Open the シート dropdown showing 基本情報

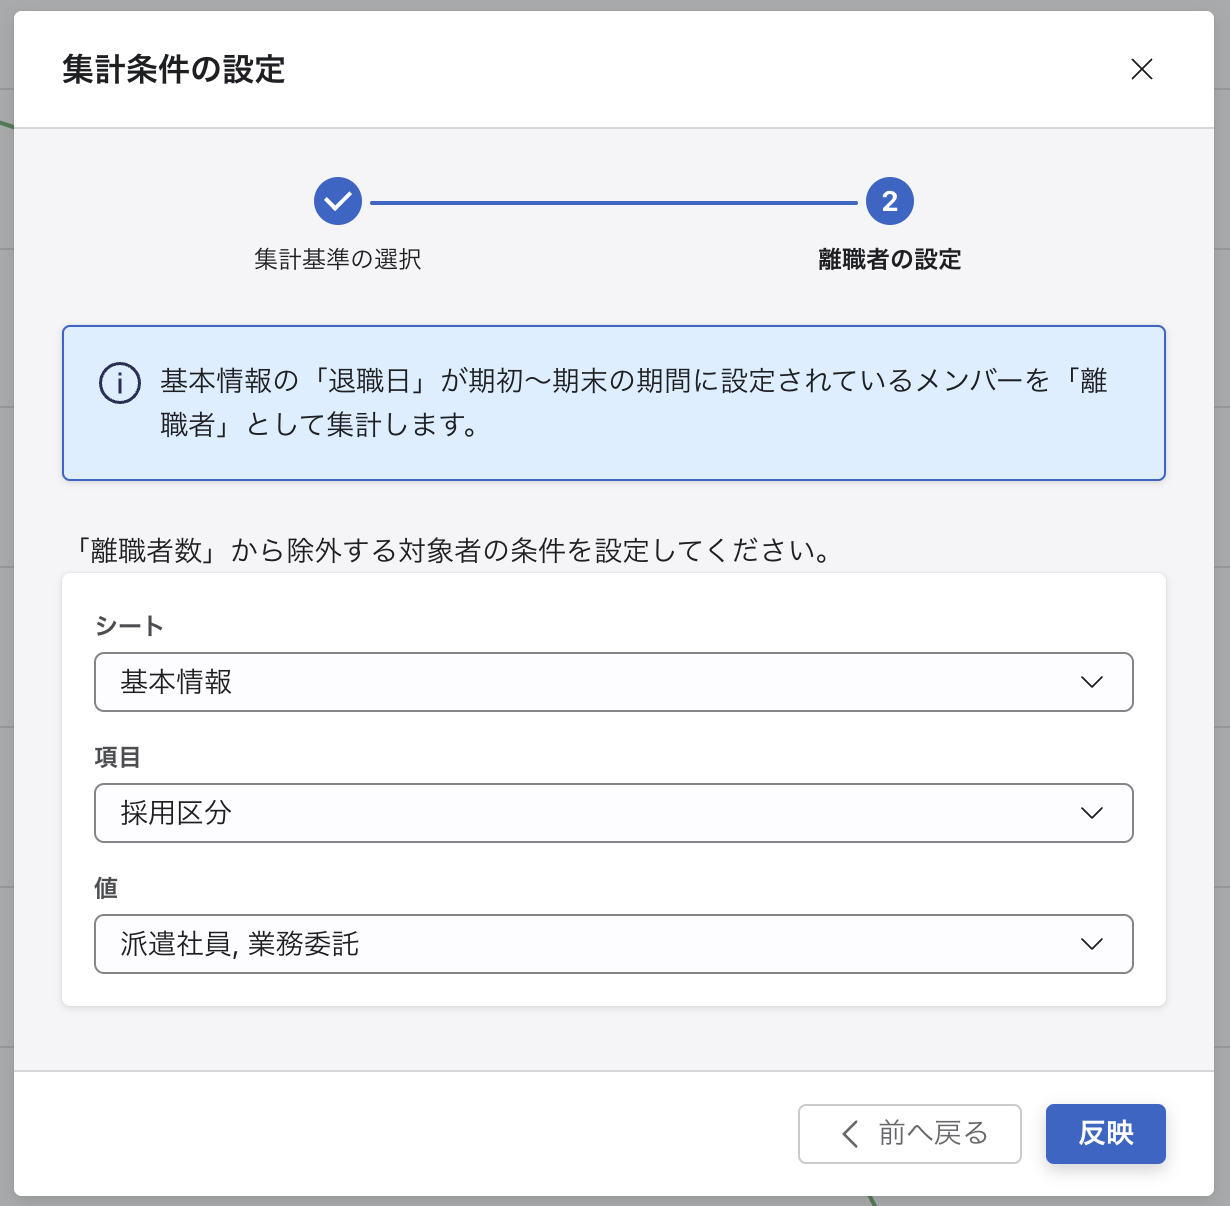pyautogui.click(x=614, y=682)
